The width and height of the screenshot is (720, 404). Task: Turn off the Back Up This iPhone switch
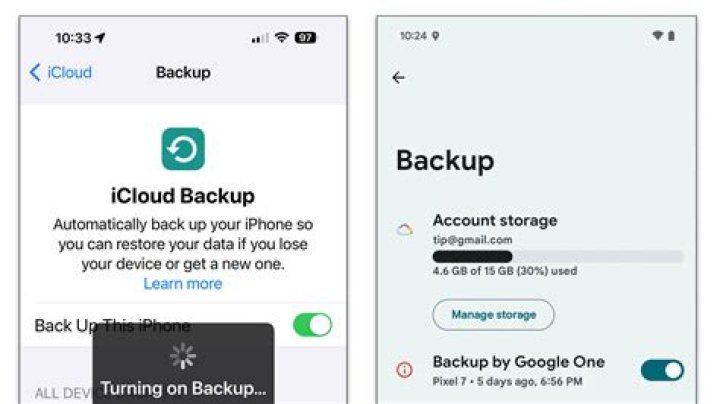click(313, 325)
